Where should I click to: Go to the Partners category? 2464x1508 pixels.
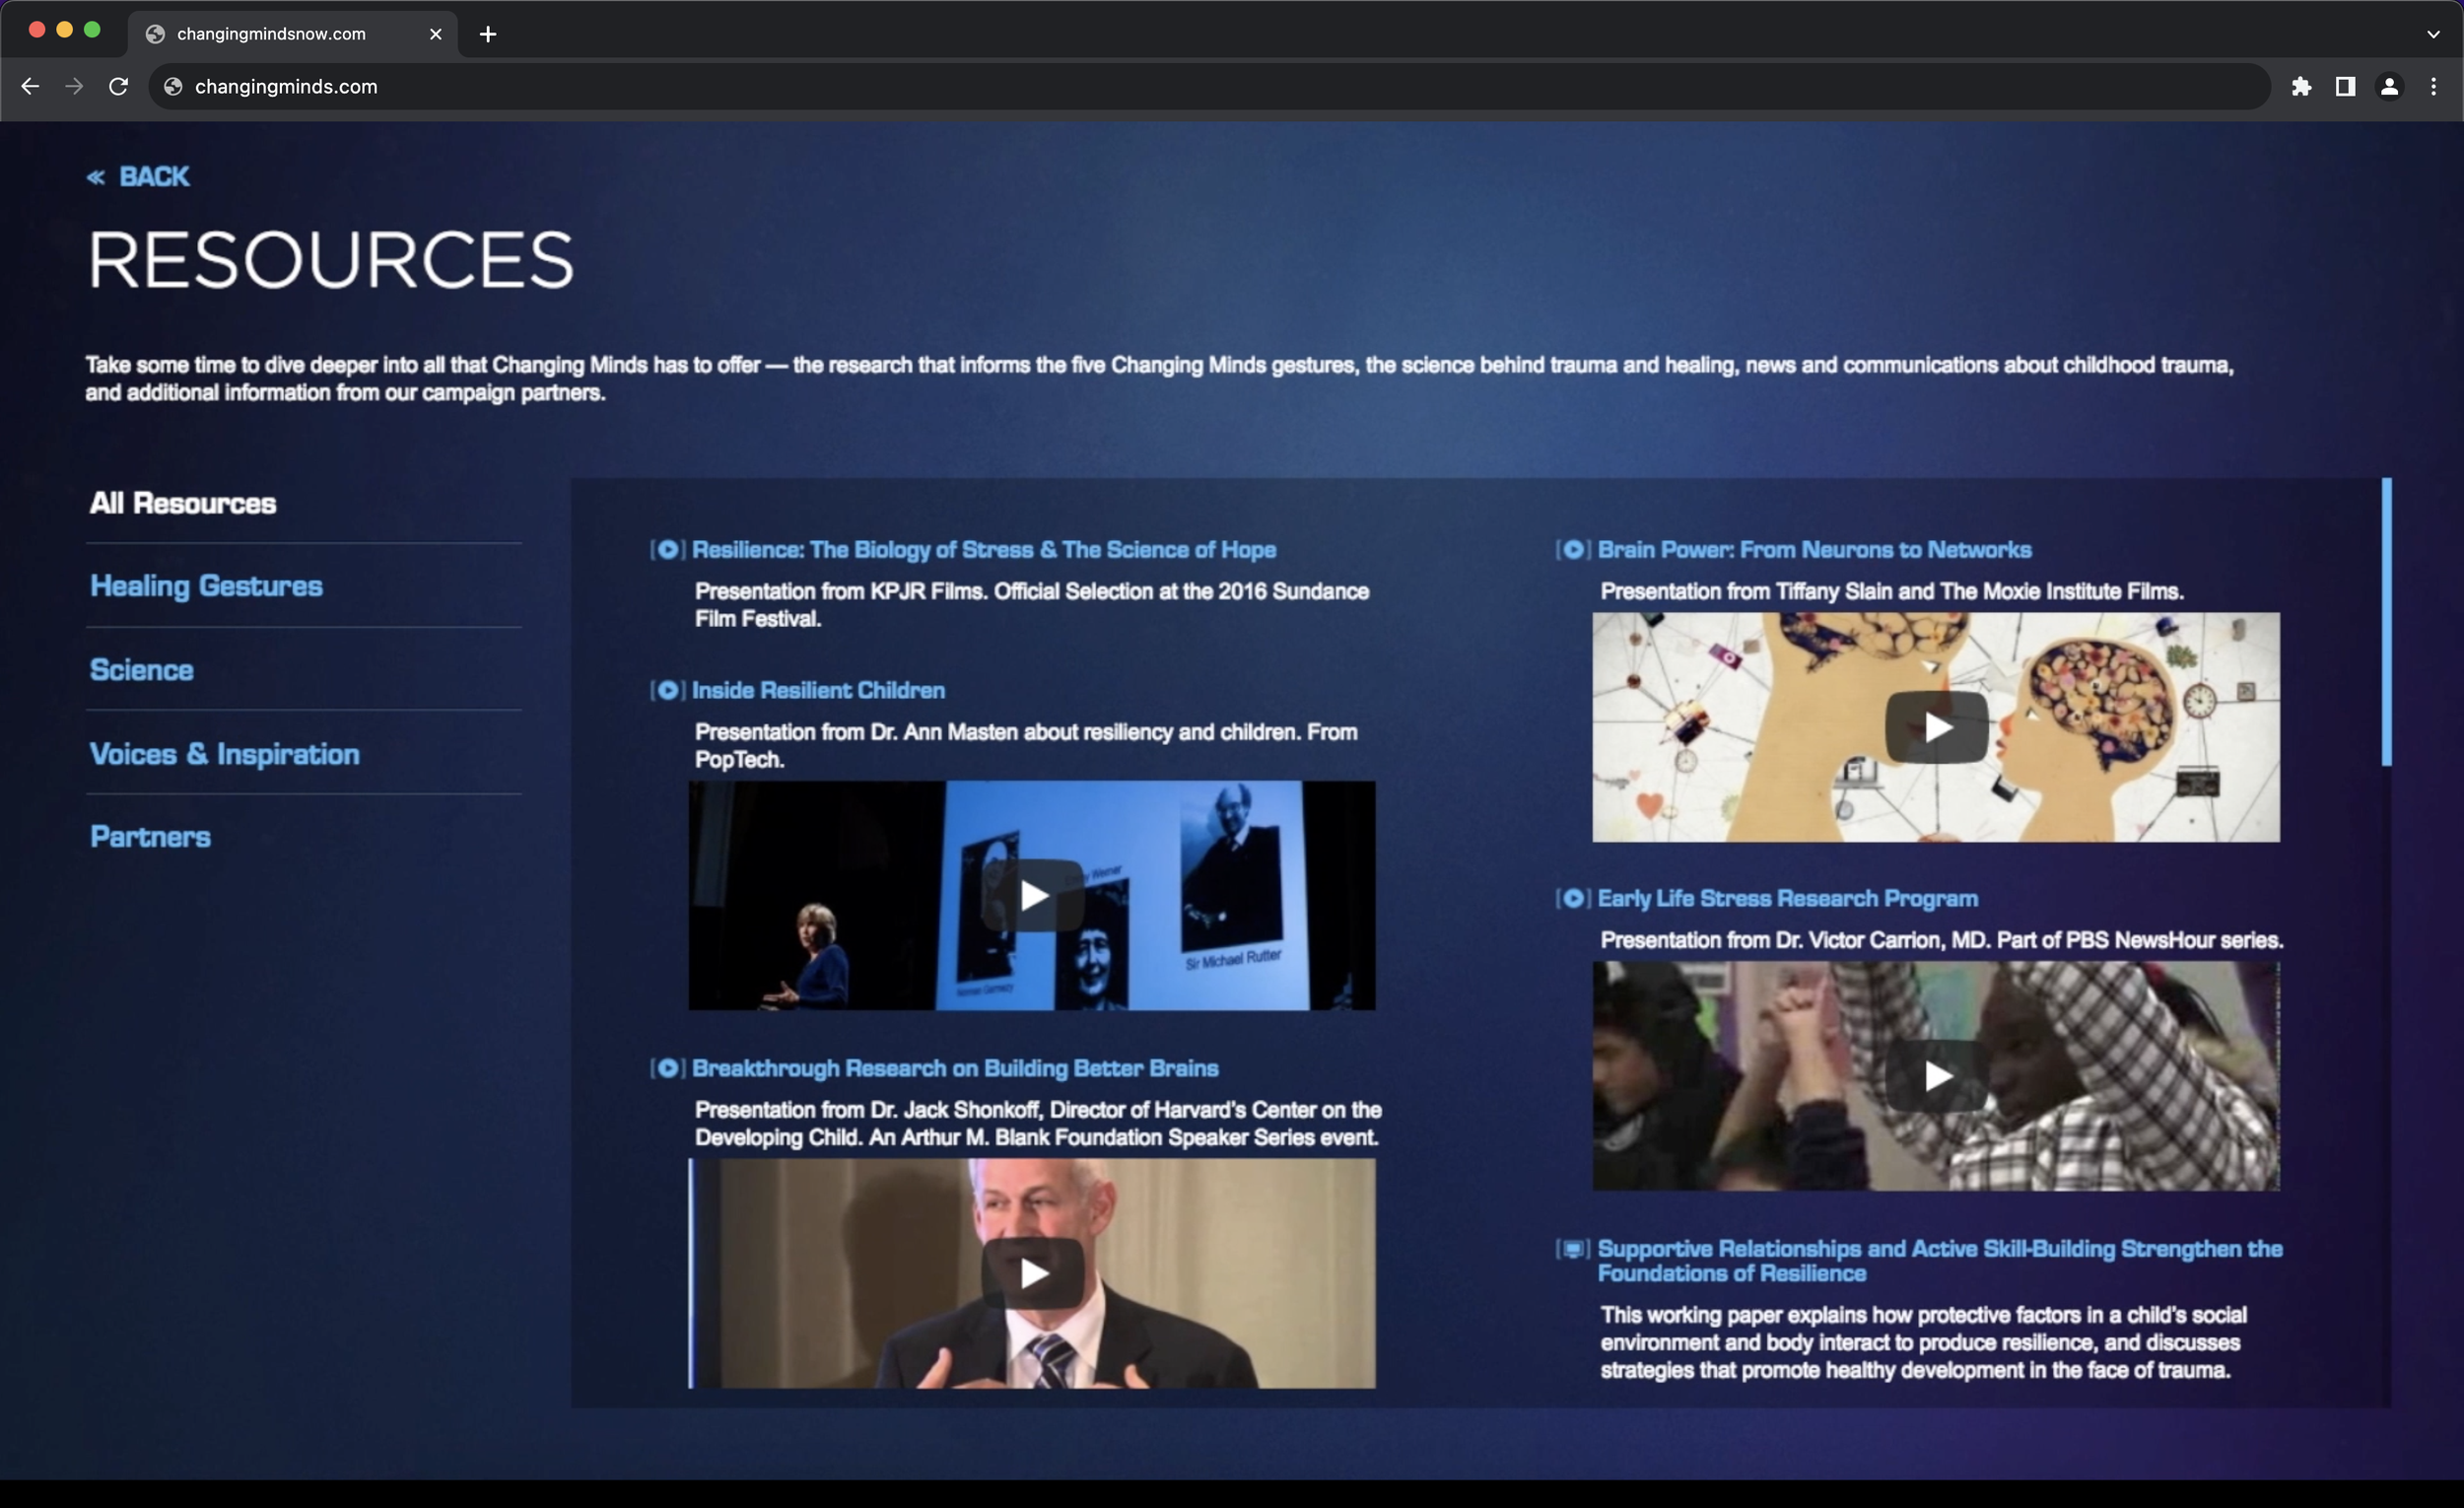[150, 837]
